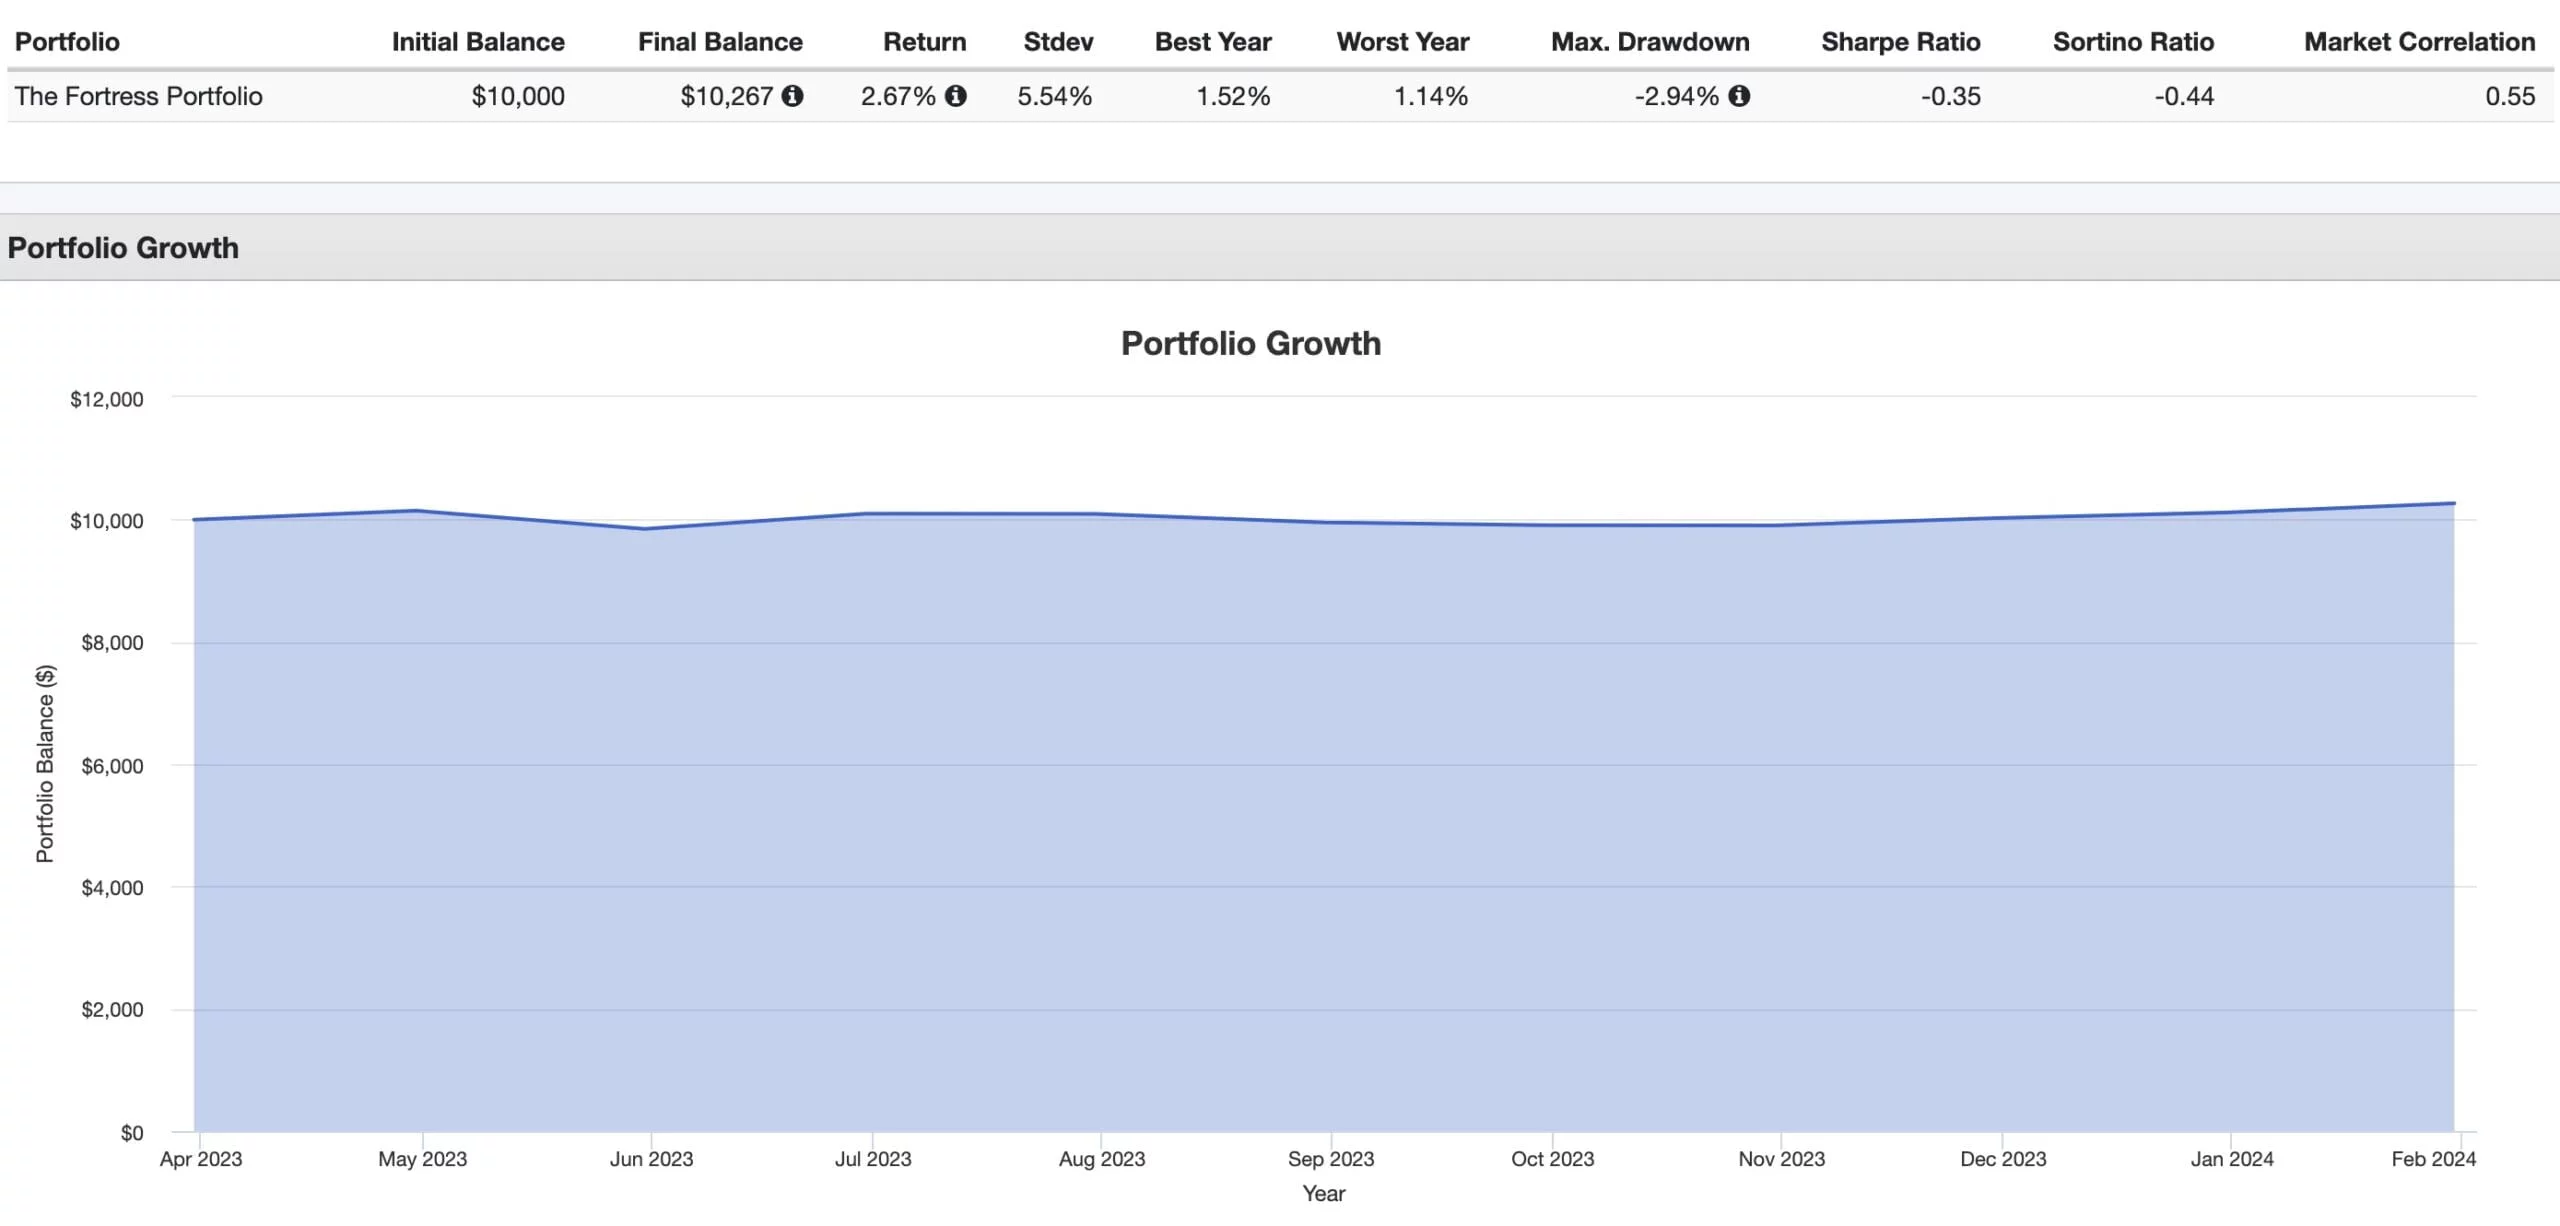Click The Fortress Portfolio row name
The image size is (2560, 1226).
pos(139,96)
